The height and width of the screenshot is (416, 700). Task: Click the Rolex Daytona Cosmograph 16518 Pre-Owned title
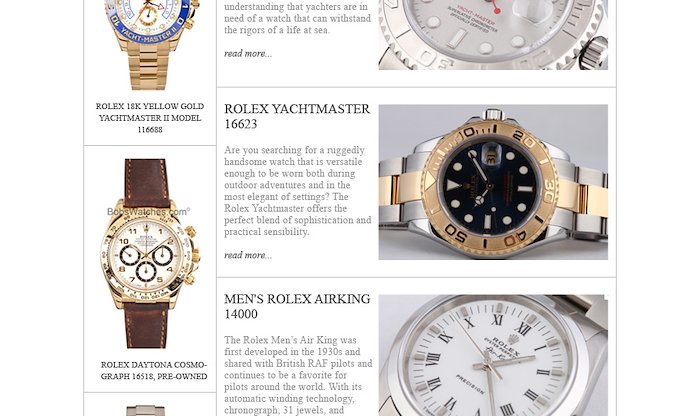(x=154, y=370)
